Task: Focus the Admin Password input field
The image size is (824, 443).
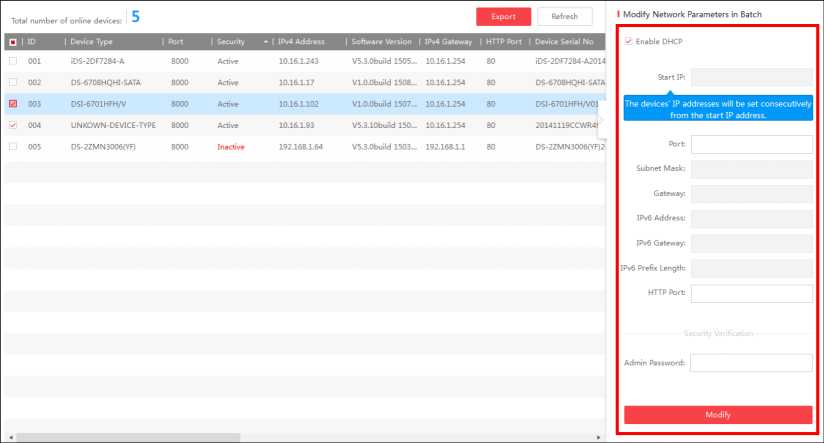Action: coord(751,363)
